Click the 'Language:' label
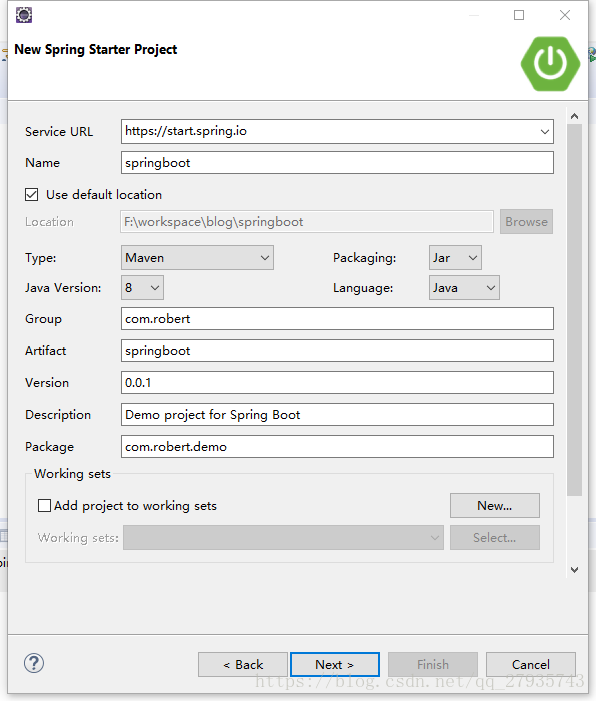Viewport: 596px width, 701px height. pyautogui.click(x=363, y=288)
